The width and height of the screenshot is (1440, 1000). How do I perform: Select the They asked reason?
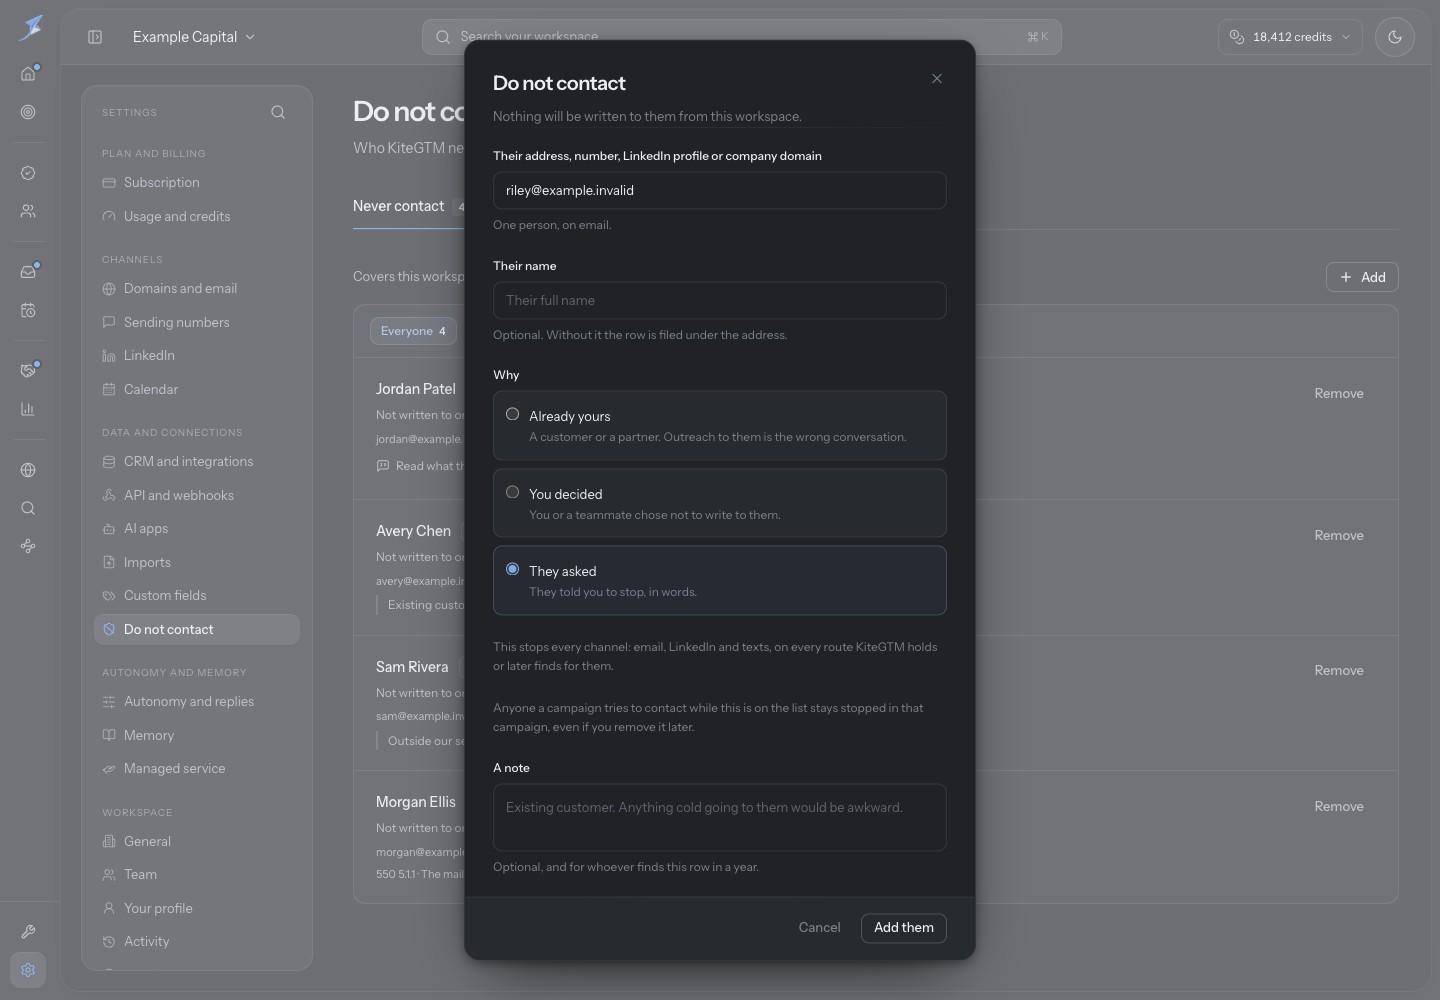720,581
